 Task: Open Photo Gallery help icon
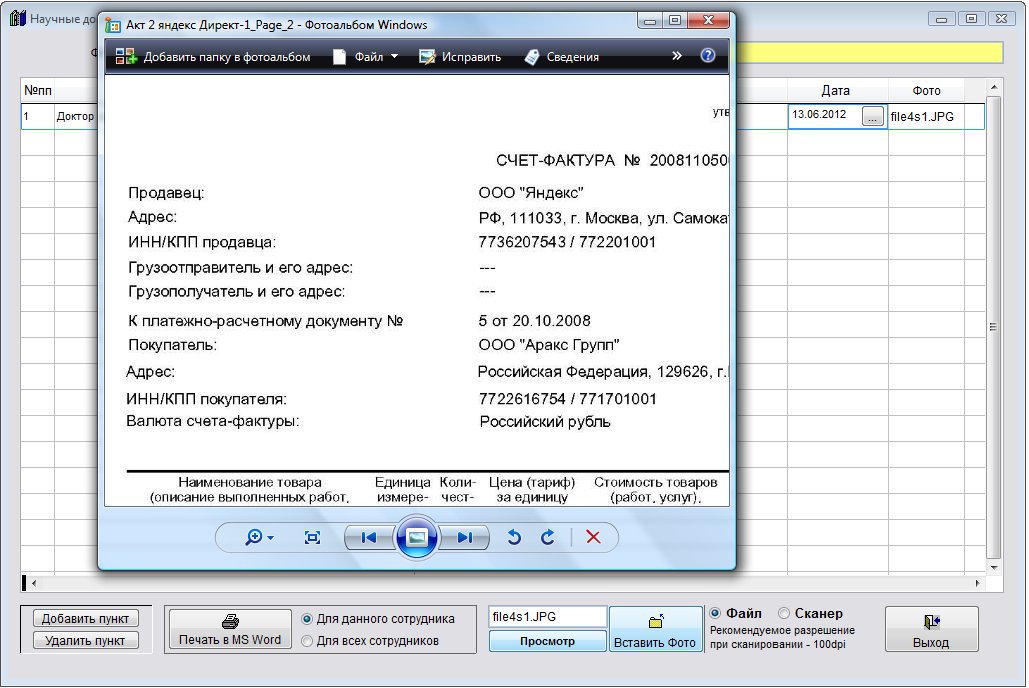coord(707,55)
